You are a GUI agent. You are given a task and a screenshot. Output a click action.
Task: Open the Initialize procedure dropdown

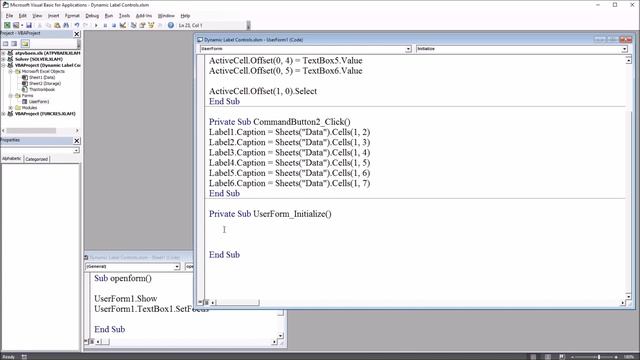point(624,49)
